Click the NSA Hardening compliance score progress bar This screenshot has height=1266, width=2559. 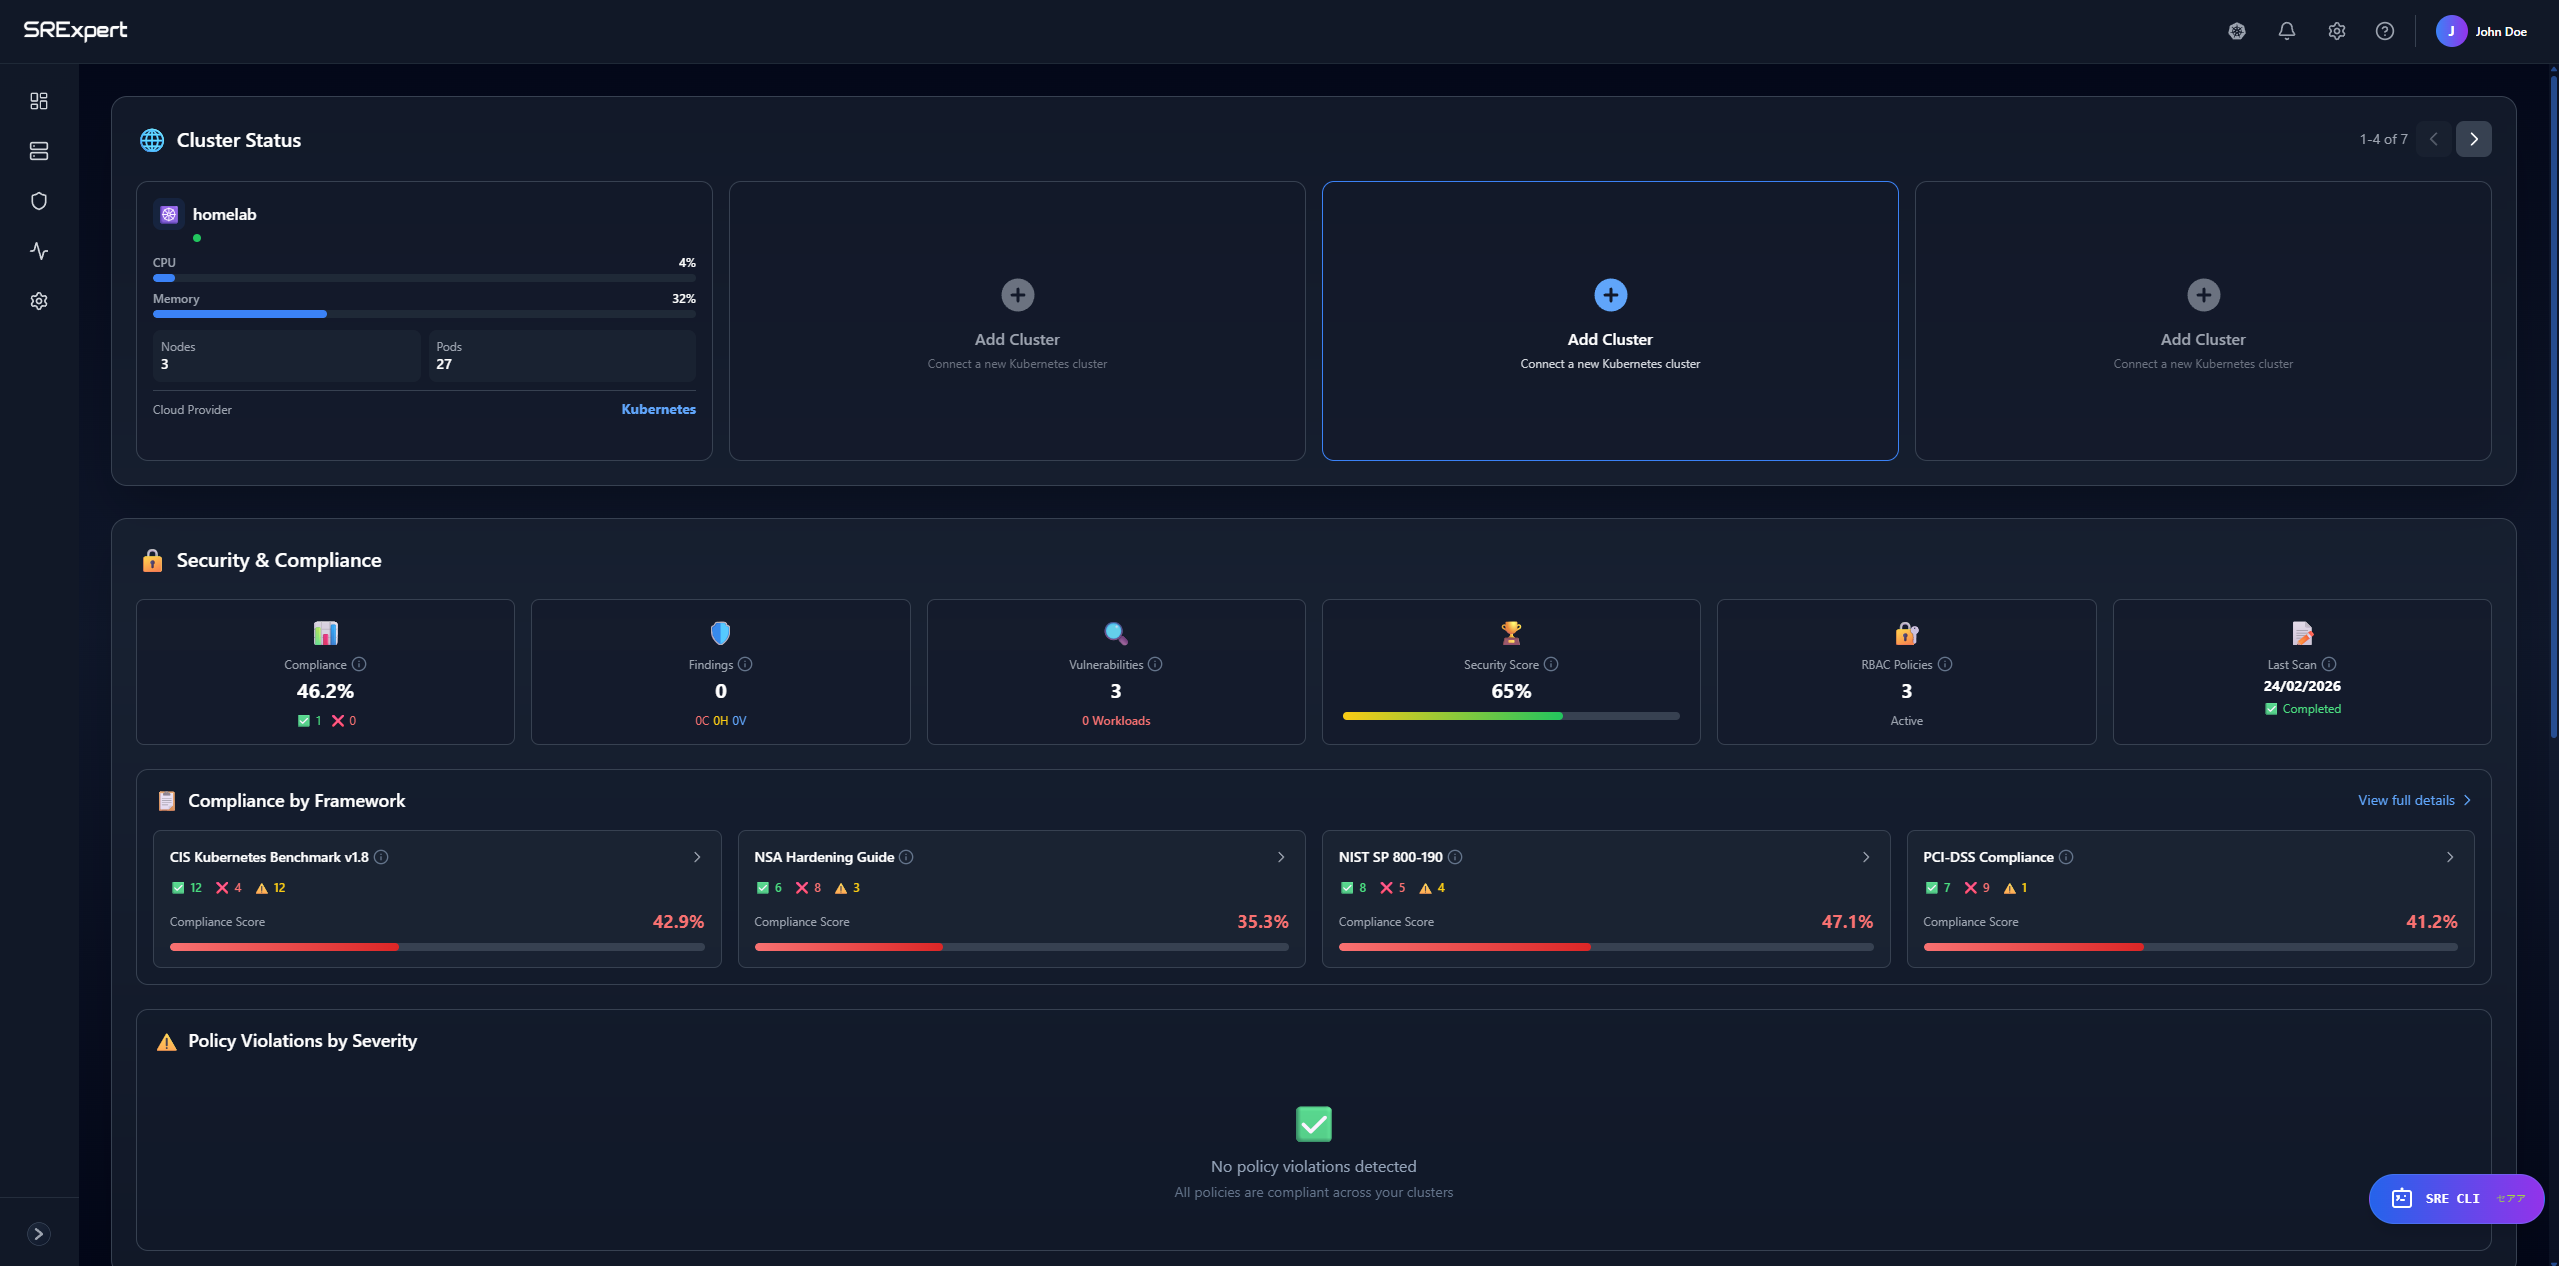pos(1020,947)
